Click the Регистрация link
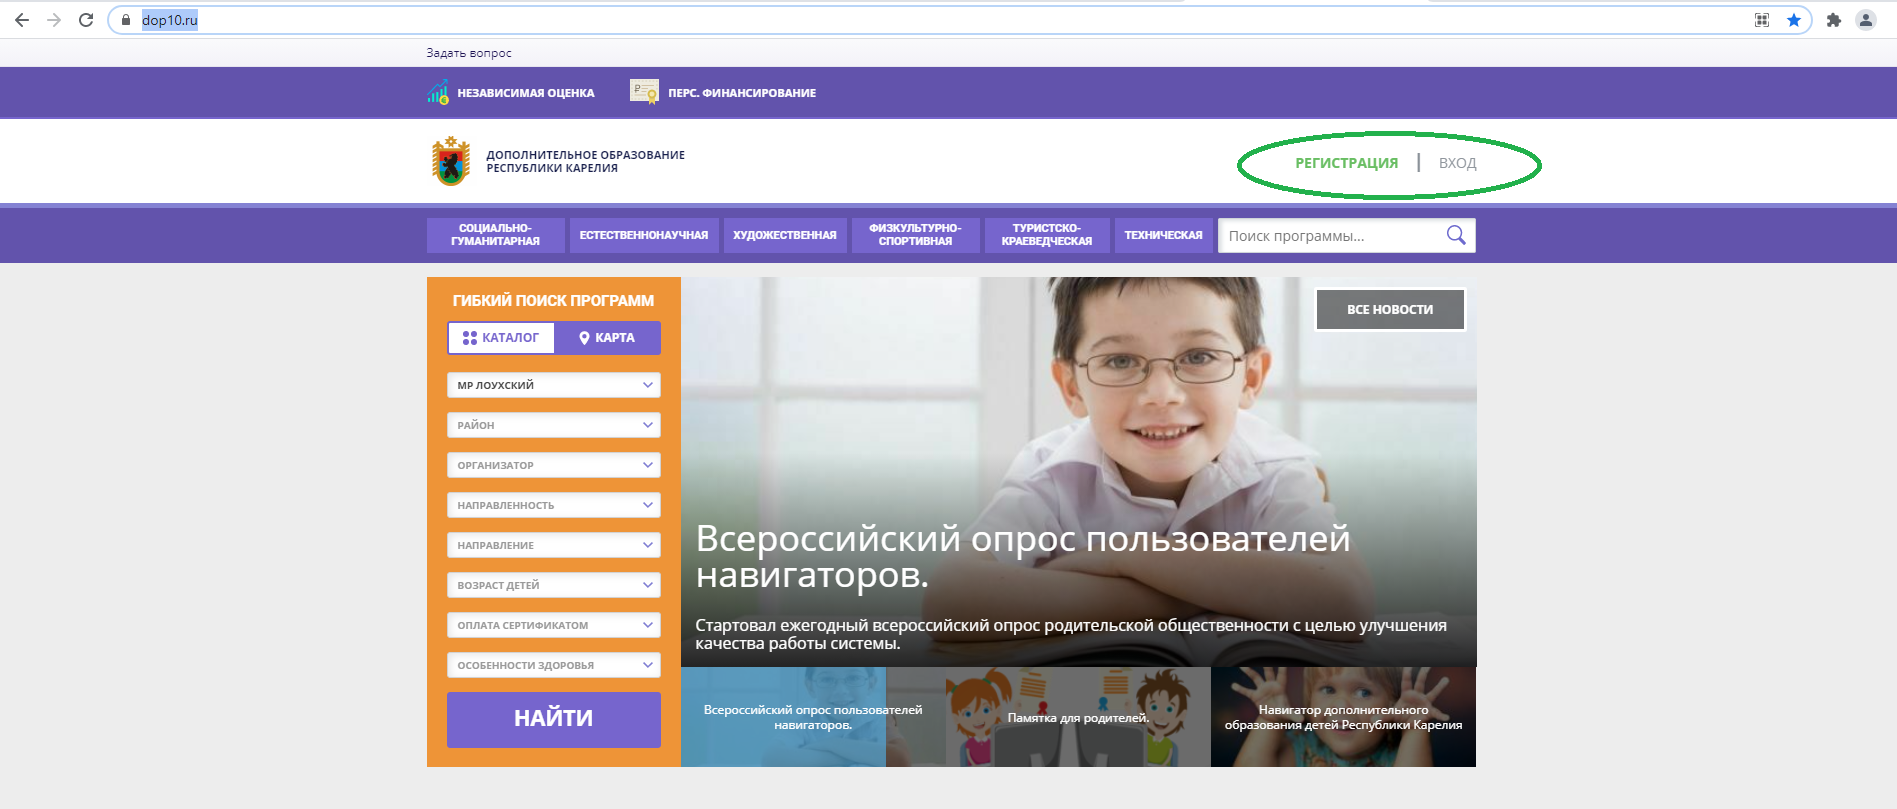This screenshot has width=1897, height=809. (1347, 163)
